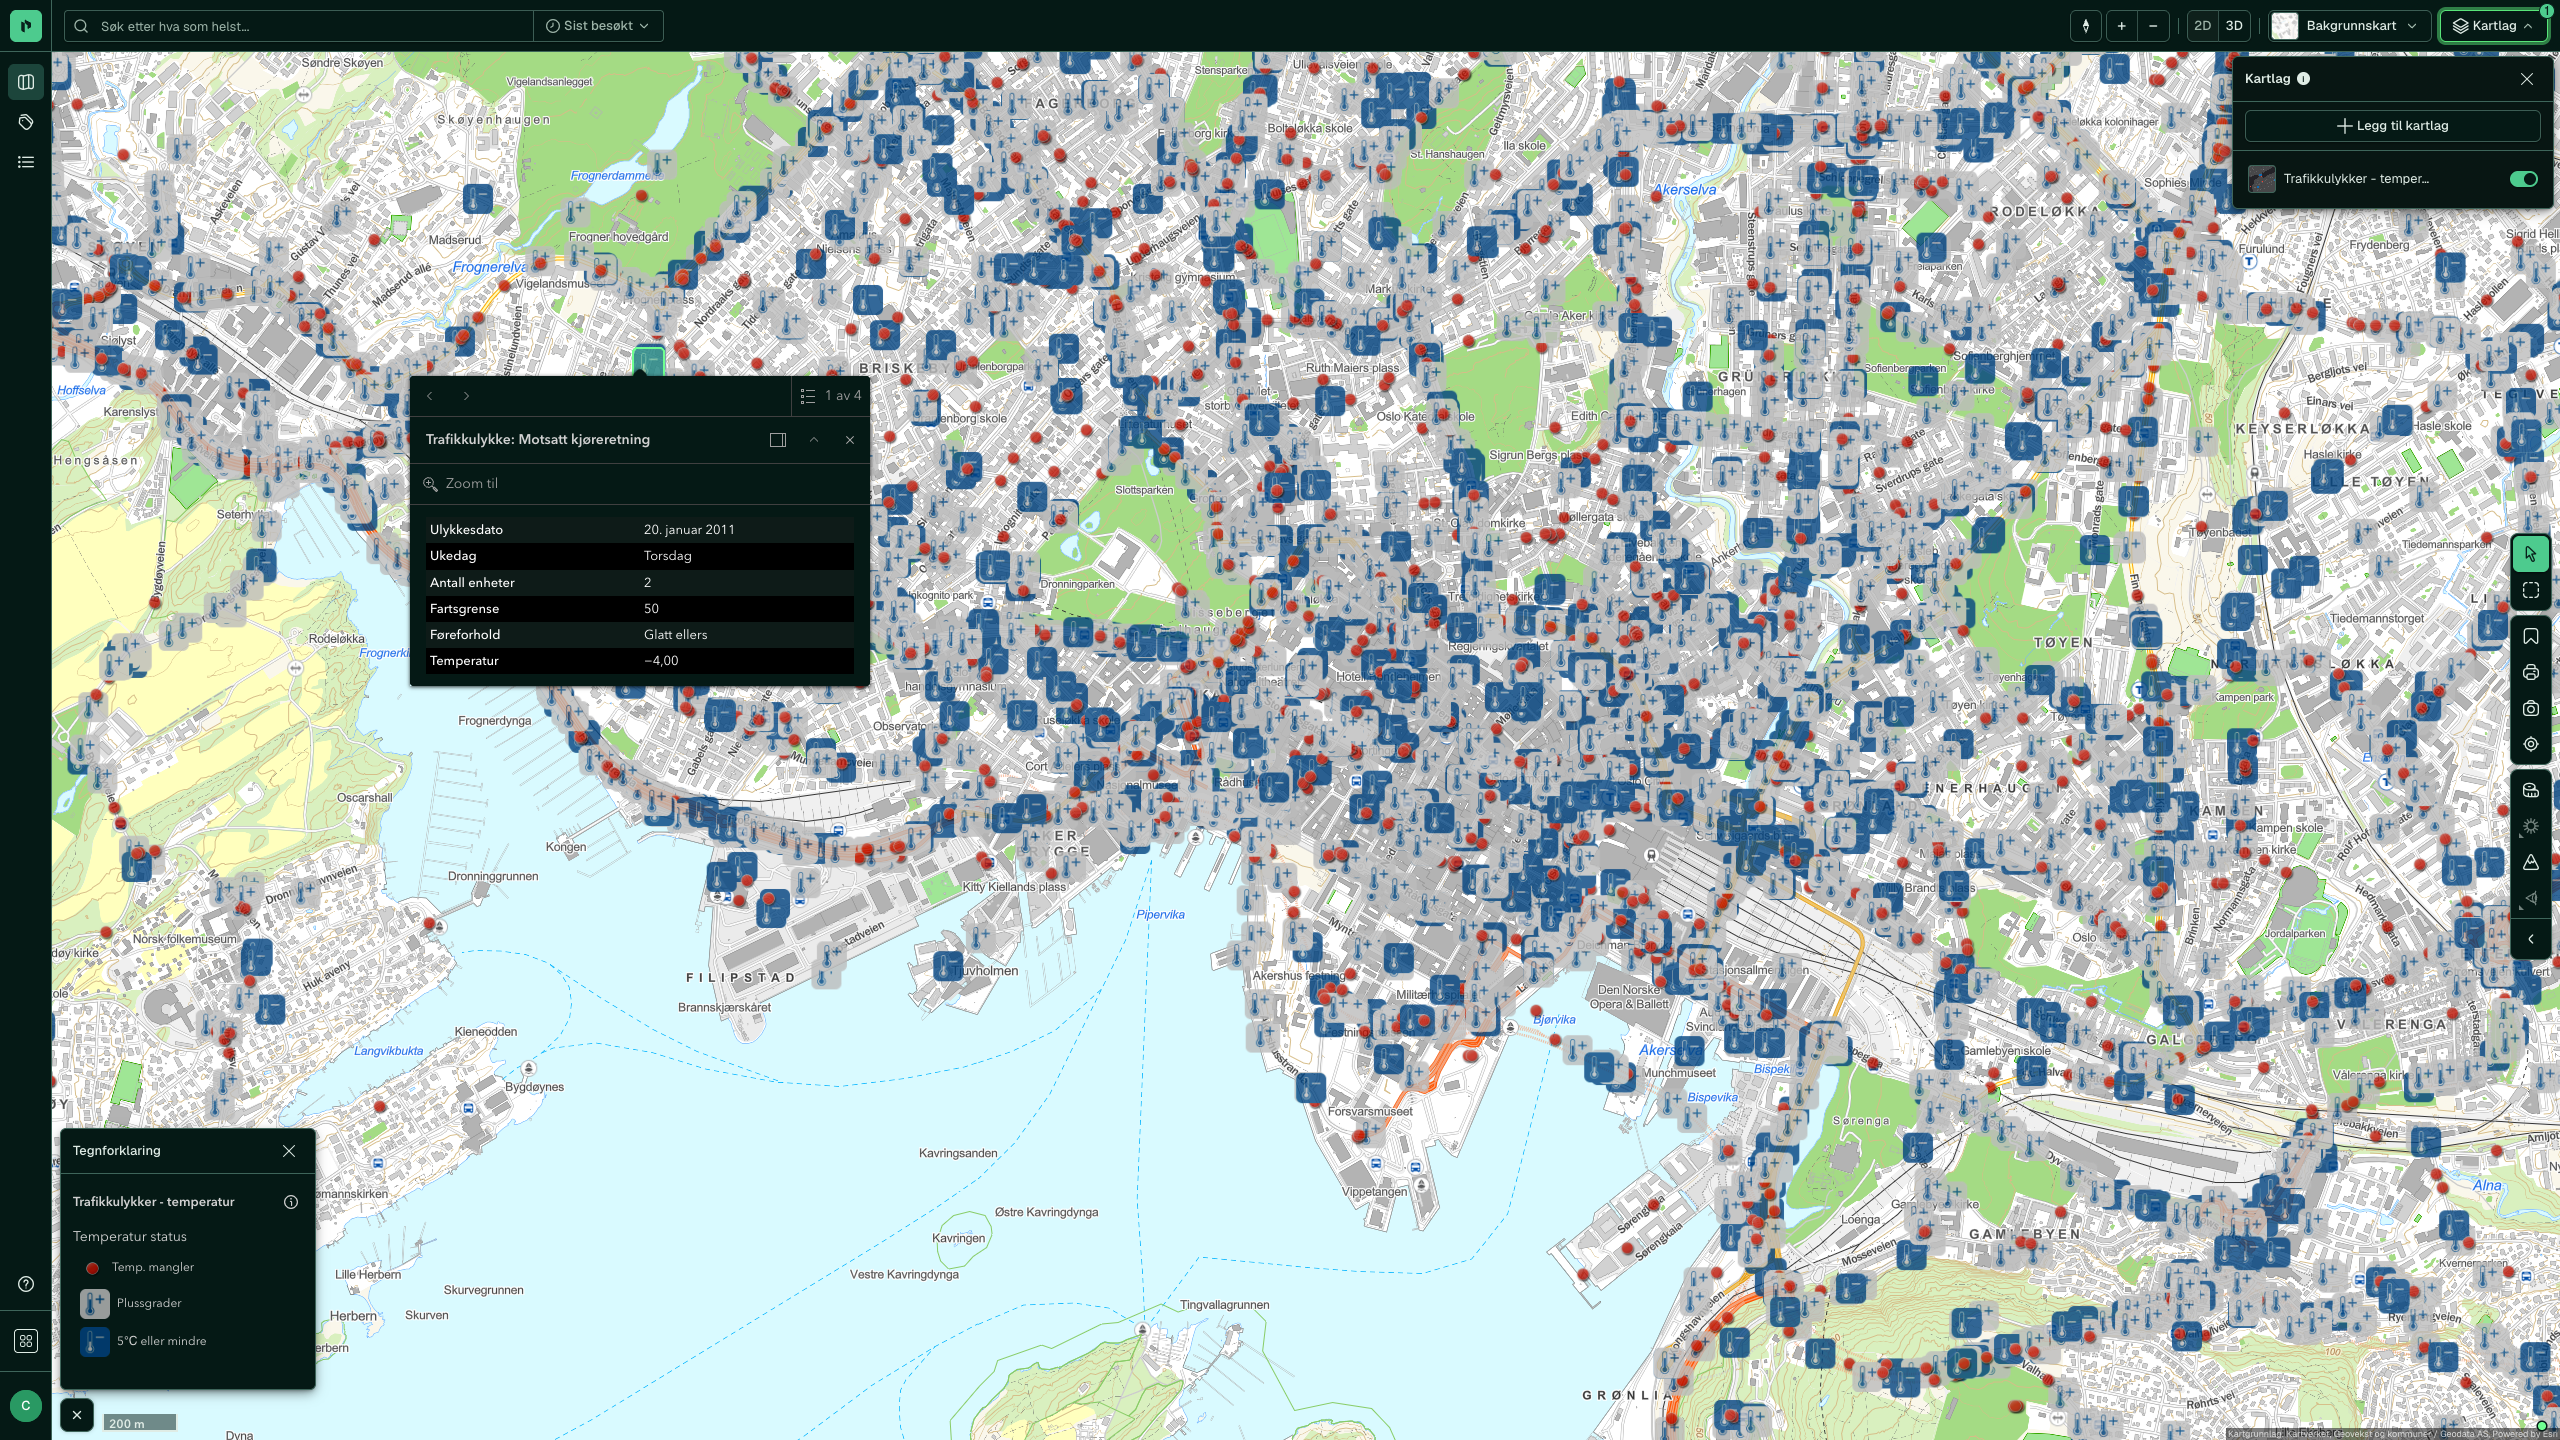
Task: Show legend layer info icon
Action: [291, 1202]
